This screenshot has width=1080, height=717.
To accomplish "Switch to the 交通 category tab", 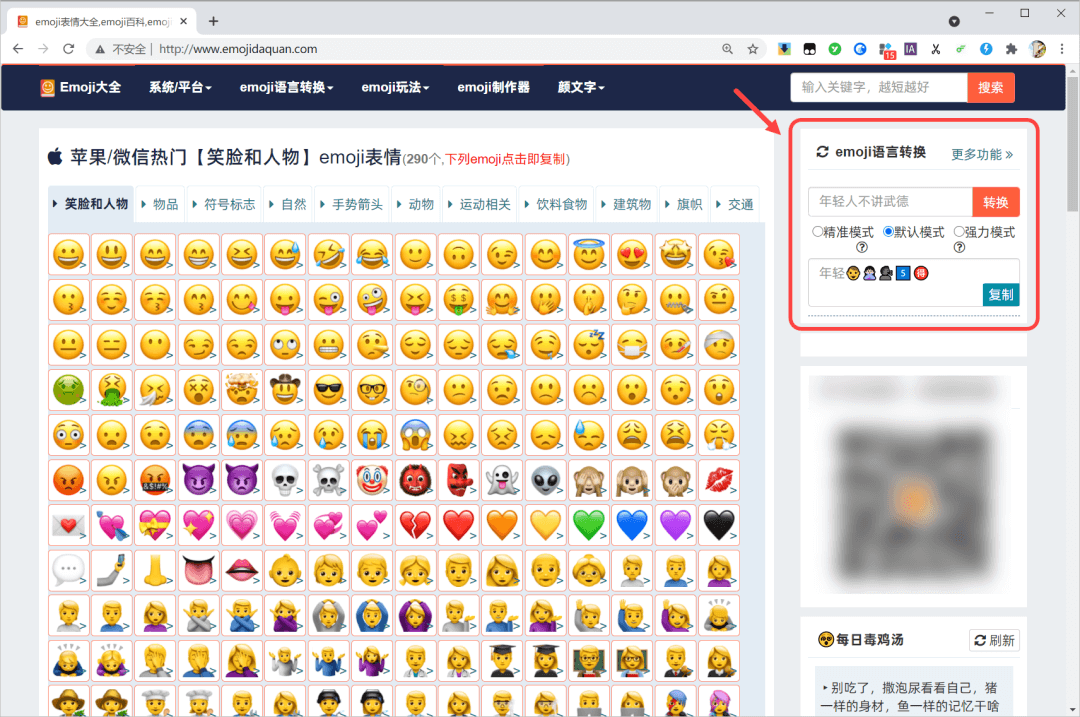I will (x=735, y=205).
